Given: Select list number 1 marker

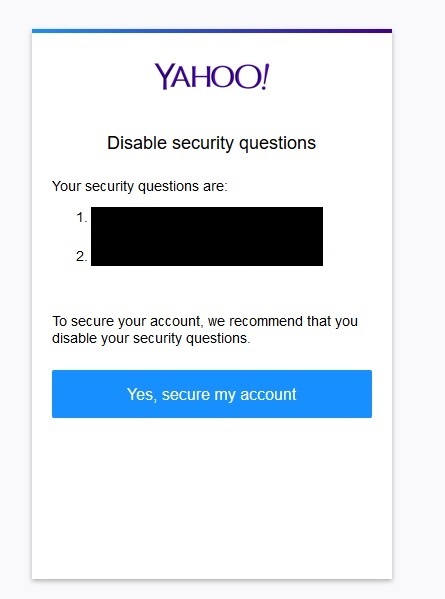Looking at the screenshot, I should tap(82, 217).
